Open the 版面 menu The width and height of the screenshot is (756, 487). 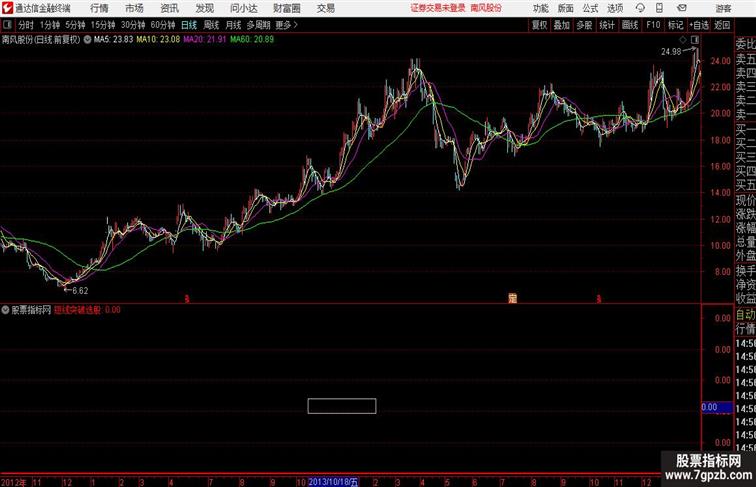pos(566,8)
